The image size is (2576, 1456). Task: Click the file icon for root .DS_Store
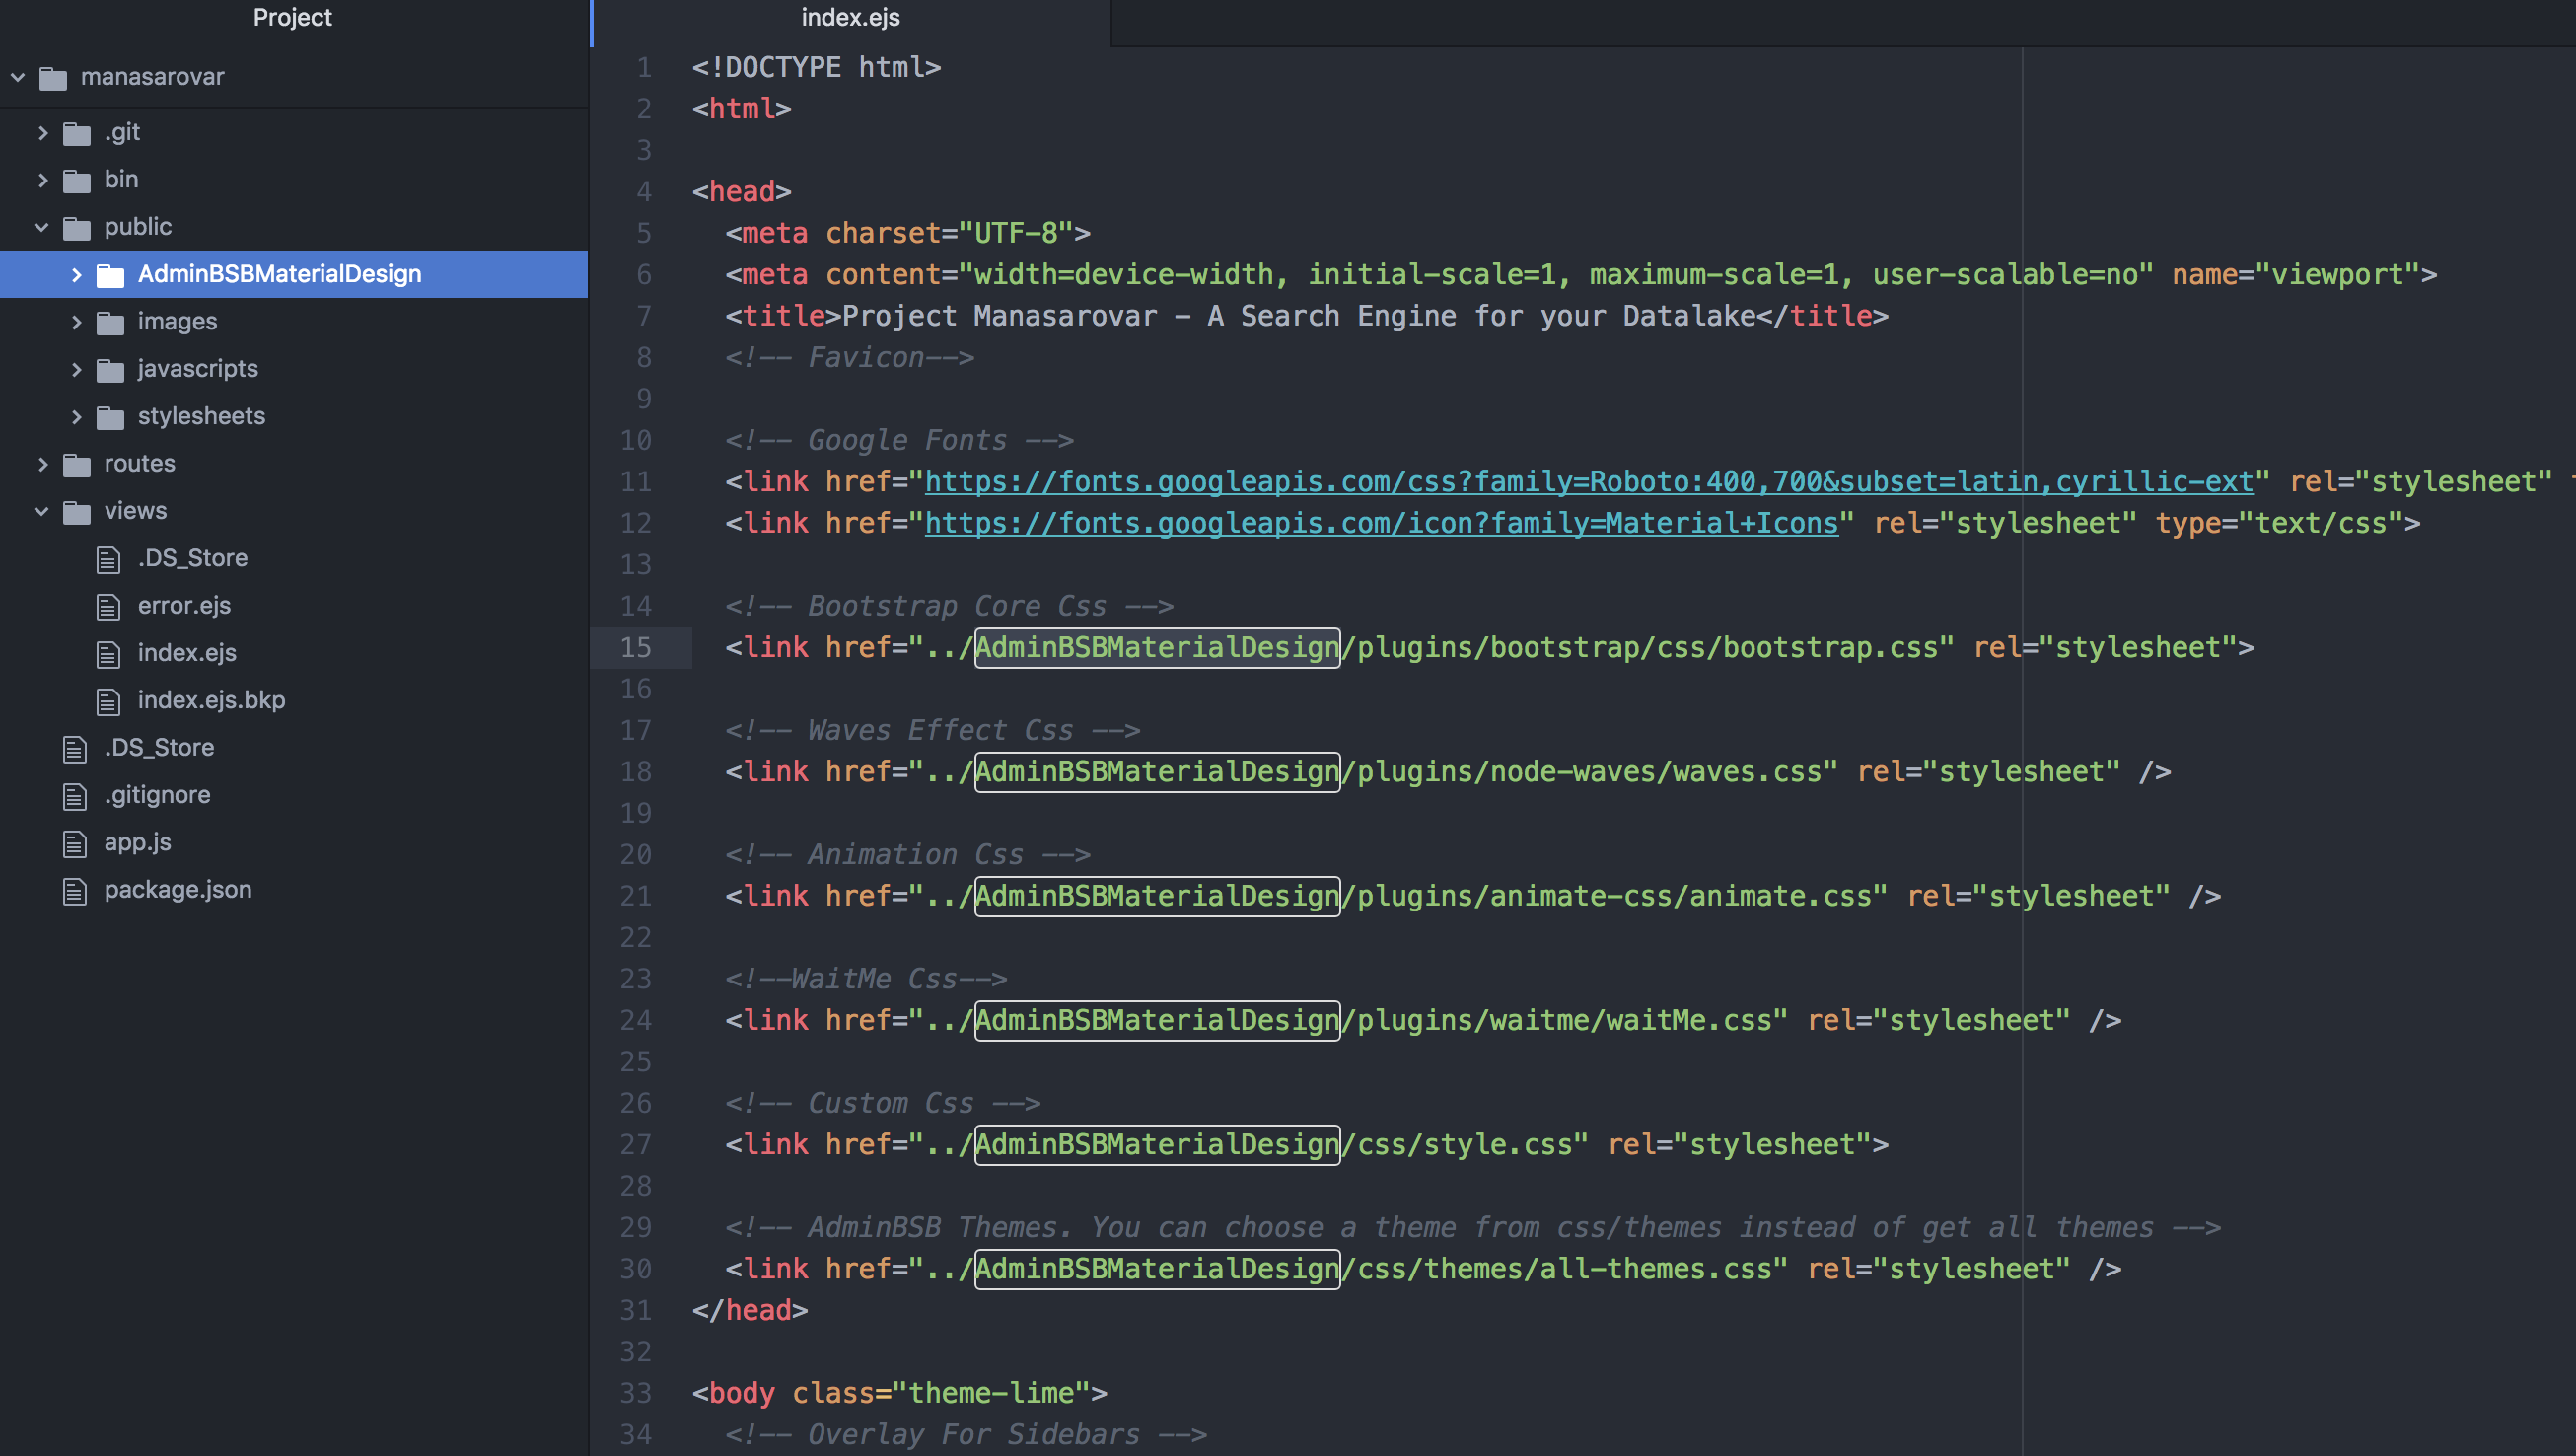[75, 749]
